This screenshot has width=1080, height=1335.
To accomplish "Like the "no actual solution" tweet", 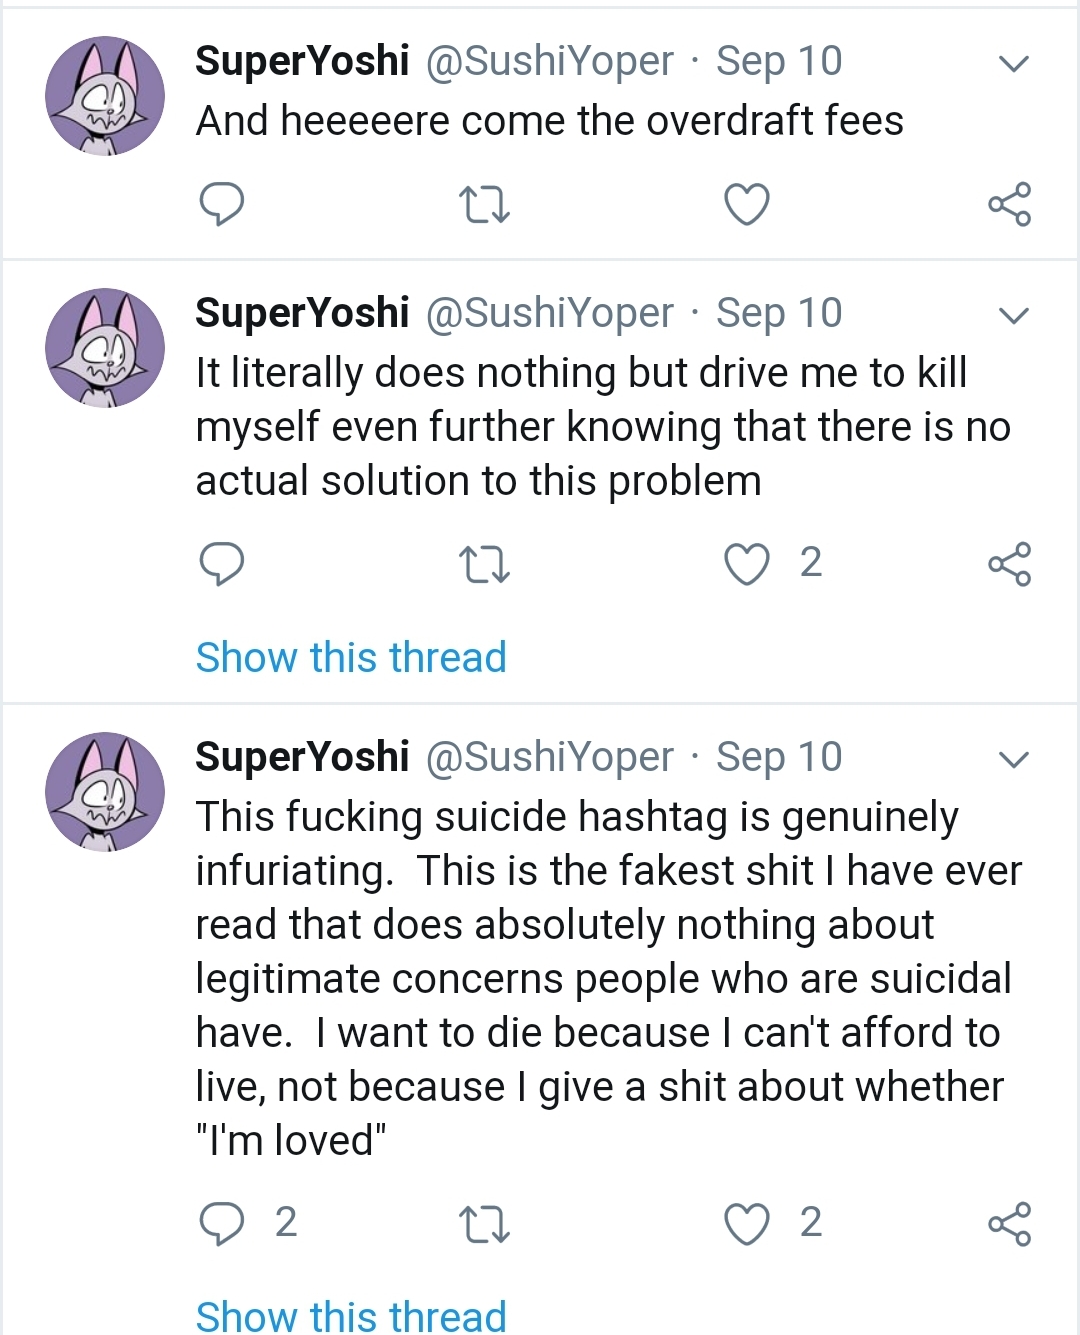I will [746, 564].
